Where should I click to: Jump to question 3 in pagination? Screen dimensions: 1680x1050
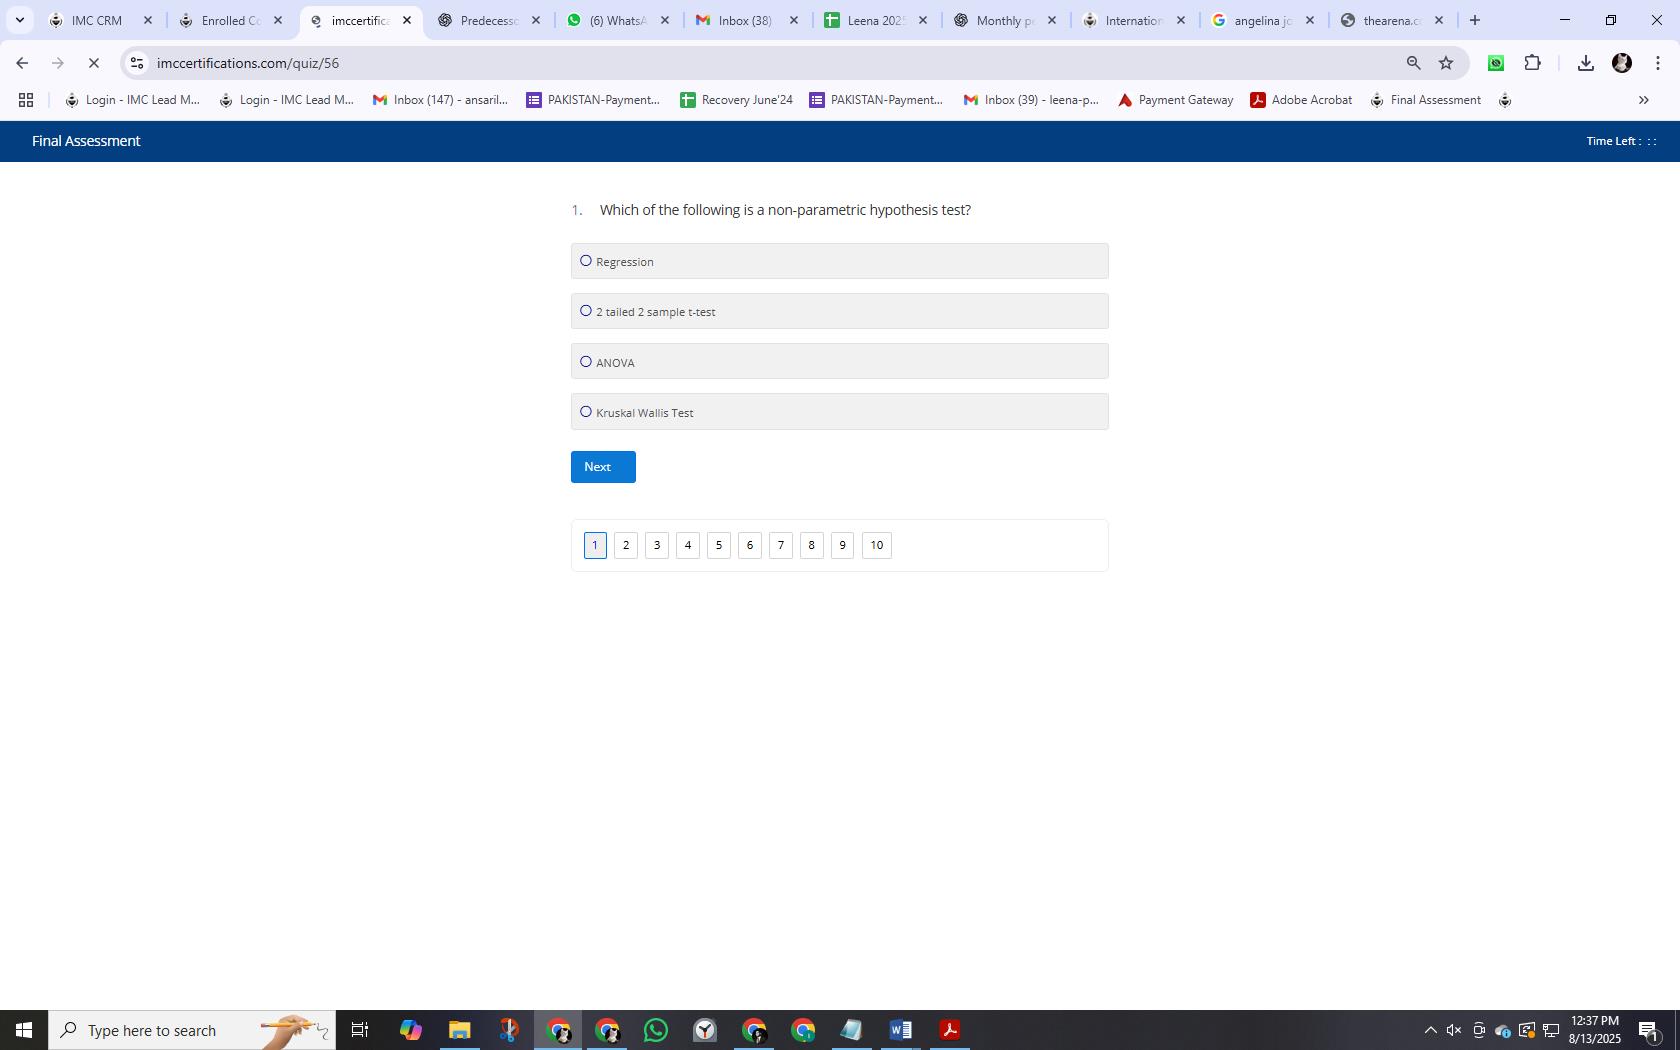click(657, 545)
